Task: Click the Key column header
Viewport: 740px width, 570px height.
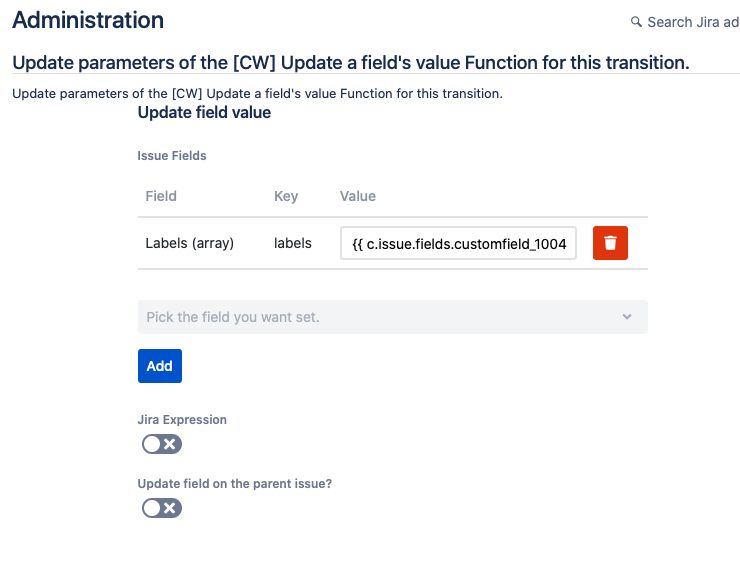Action: [x=286, y=196]
